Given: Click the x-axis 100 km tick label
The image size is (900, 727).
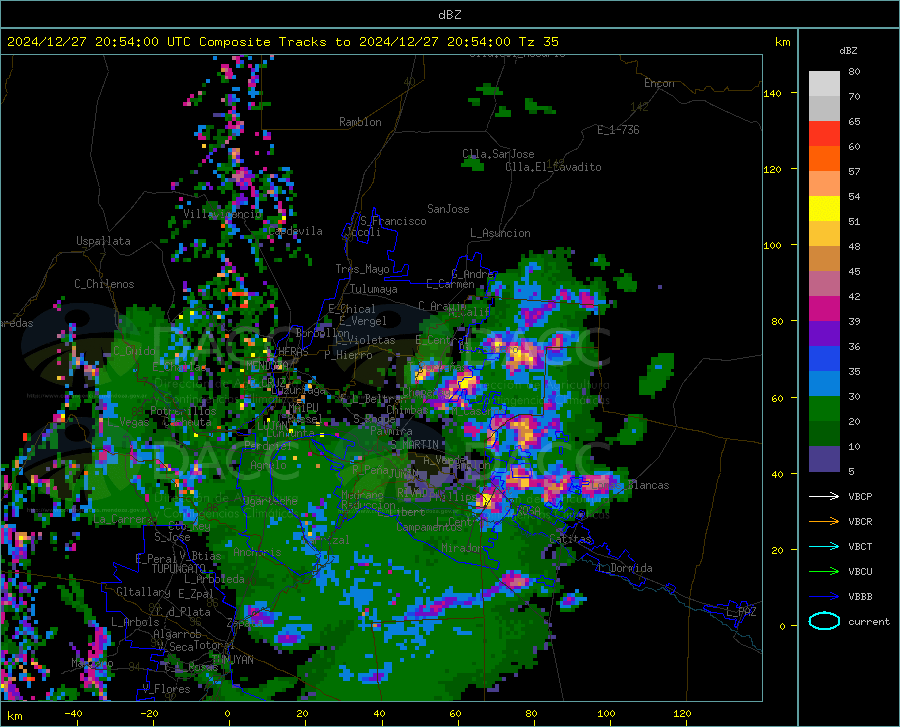Looking at the screenshot, I should pyautogui.click(x=606, y=713).
